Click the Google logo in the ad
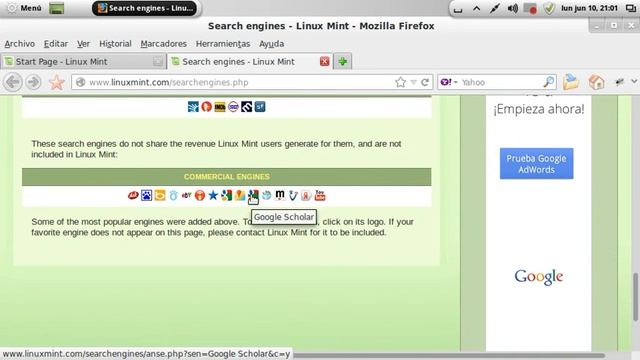This screenshot has height=360, width=640. click(x=539, y=277)
